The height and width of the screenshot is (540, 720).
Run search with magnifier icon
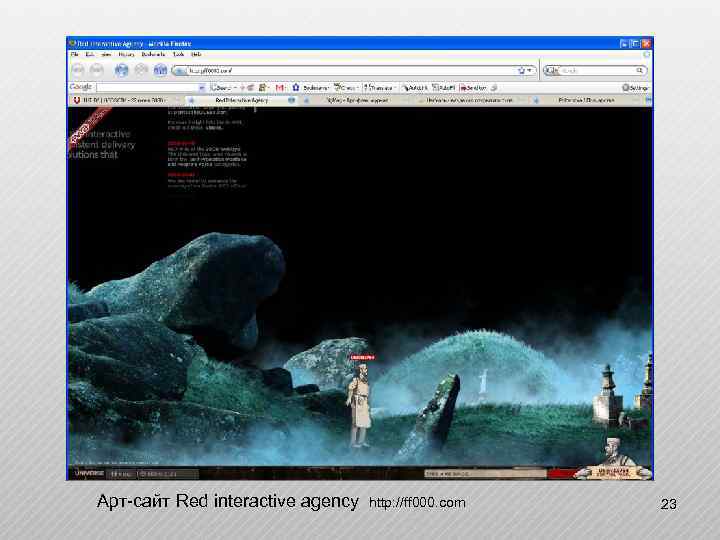pyautogui.click(x=640, y=71)
